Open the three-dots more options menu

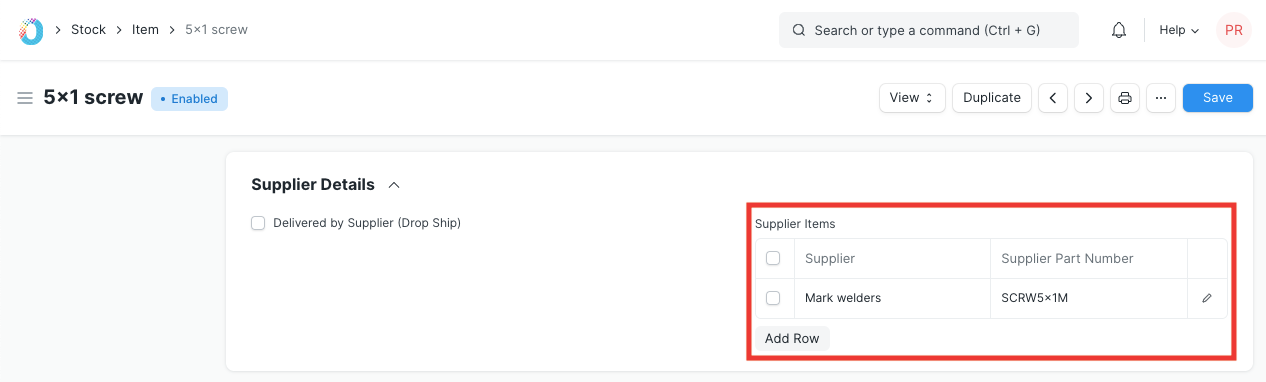pos(1161,98)
